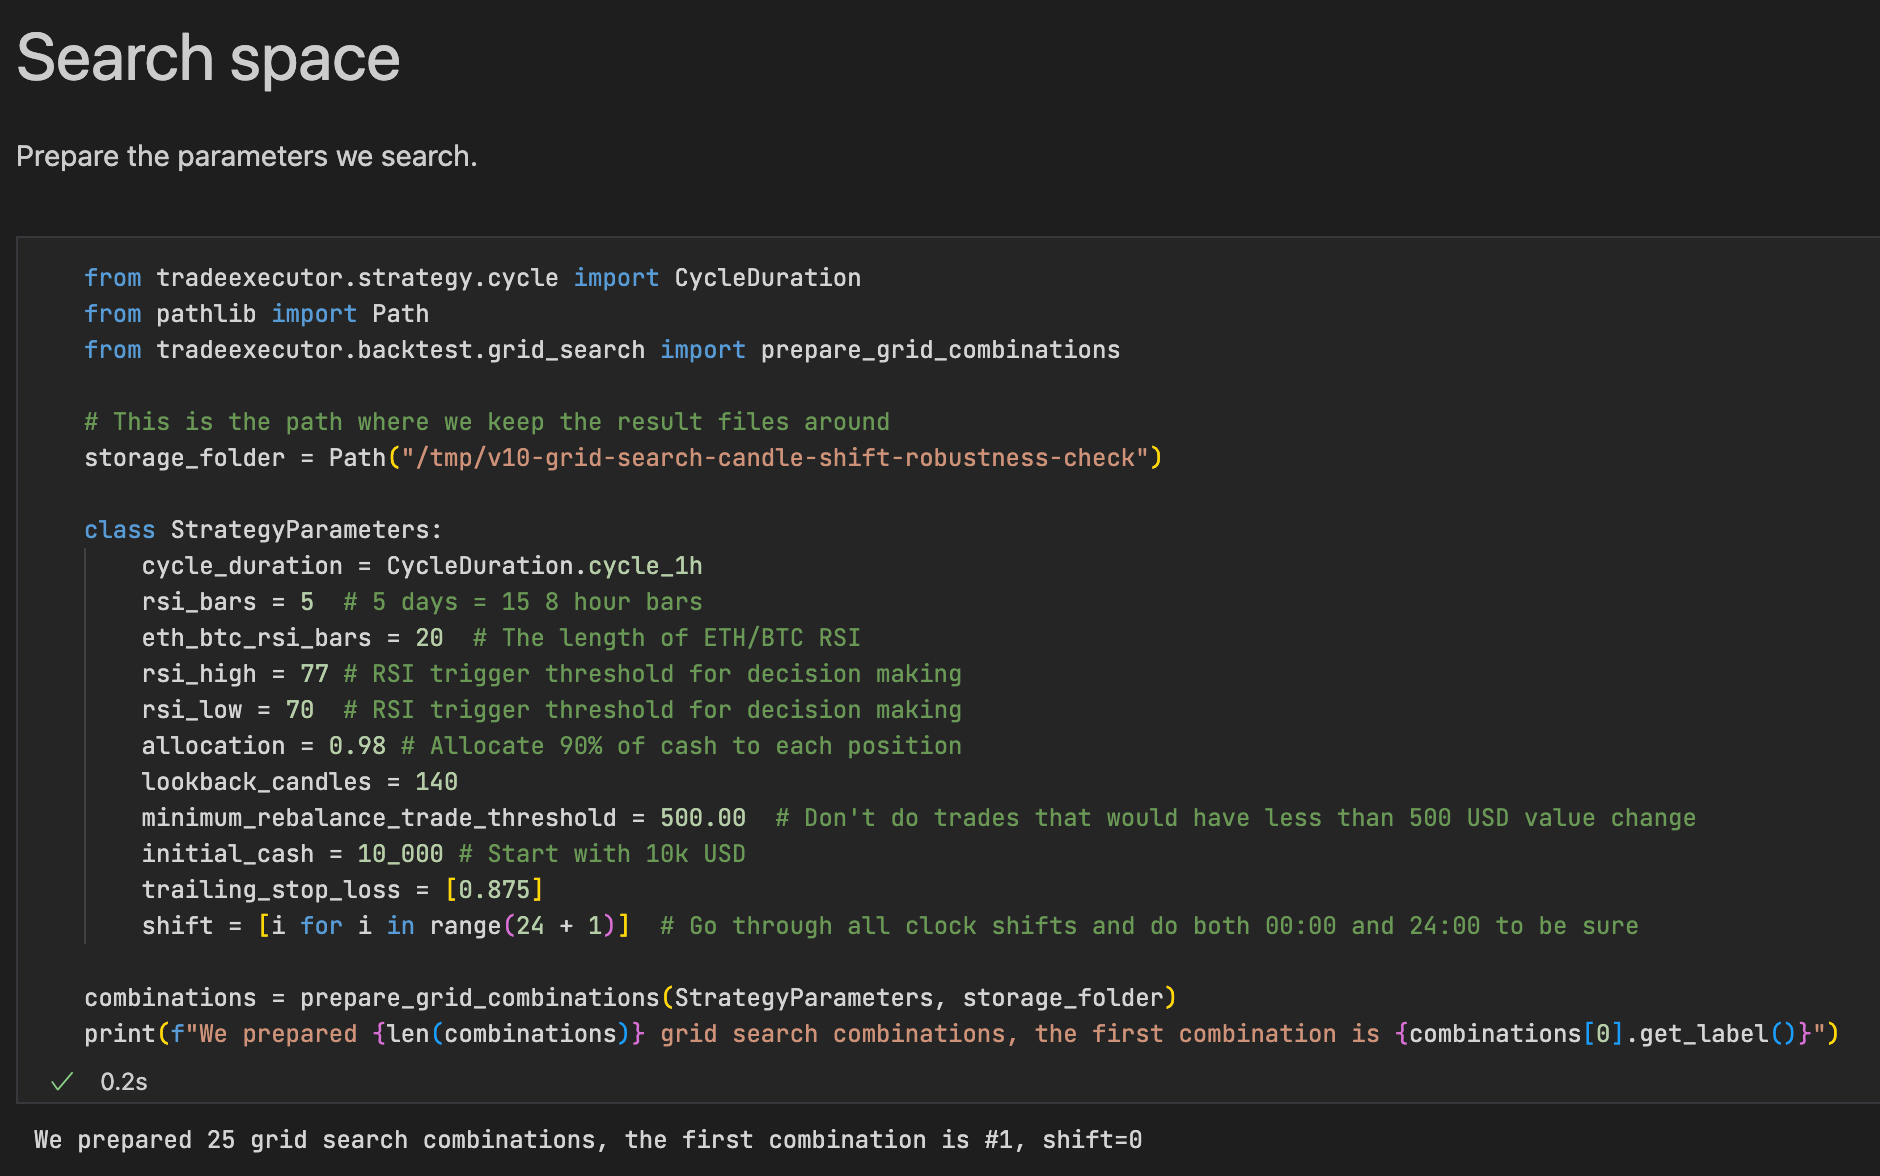The image size is (1880, 1176).
Task: Click the "Search space" heading
Action: pos(208,58)
